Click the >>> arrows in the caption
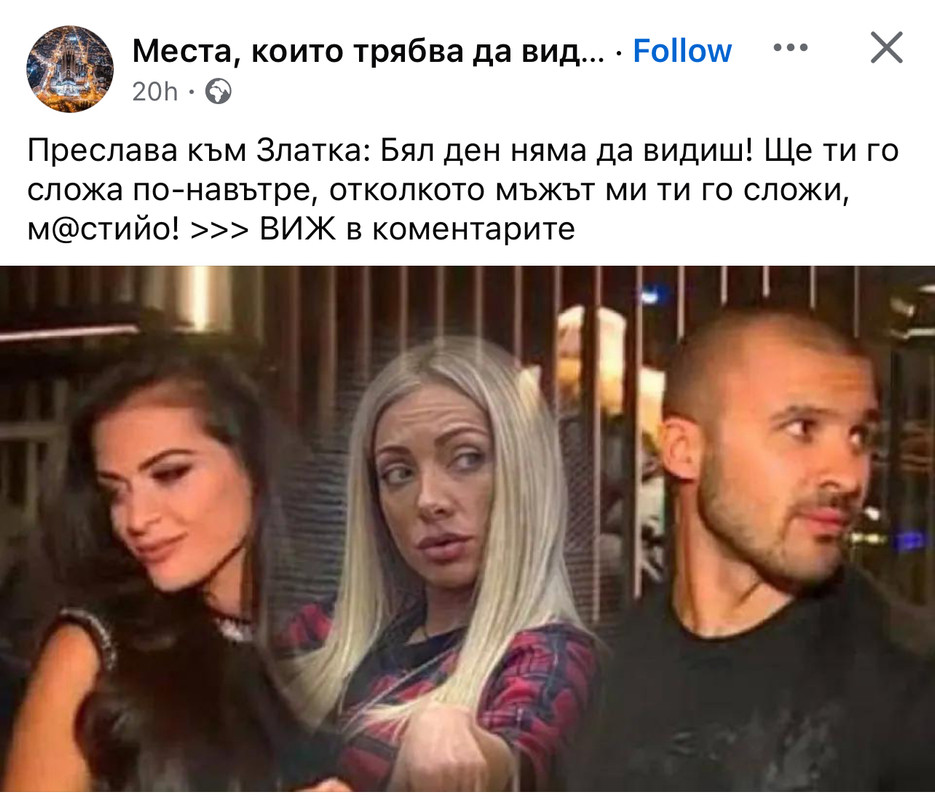 219,230
